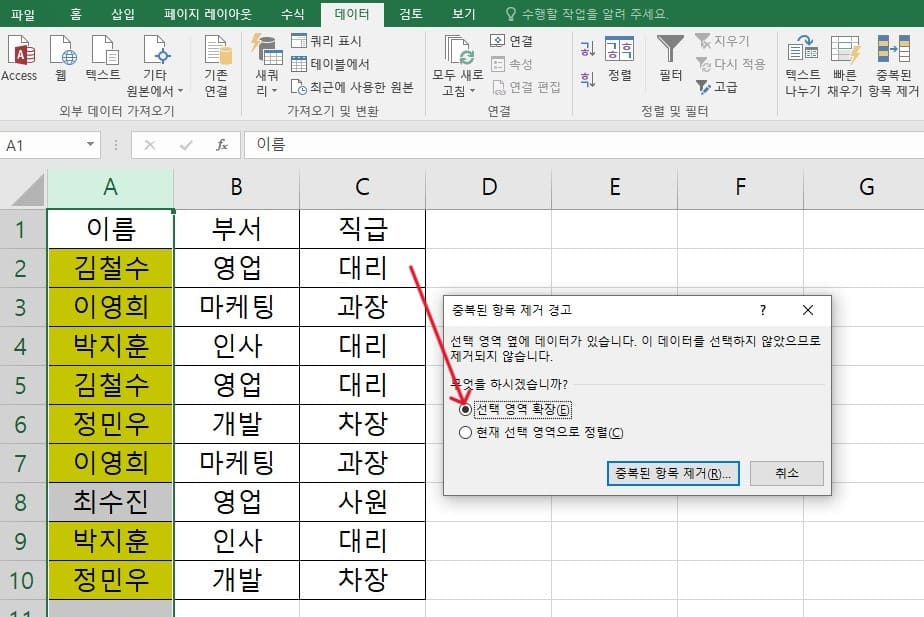Click the 중복된 항목 제거 ribbon icon
The height and width of the screenshot is (617, 924).
pos(893,57)
